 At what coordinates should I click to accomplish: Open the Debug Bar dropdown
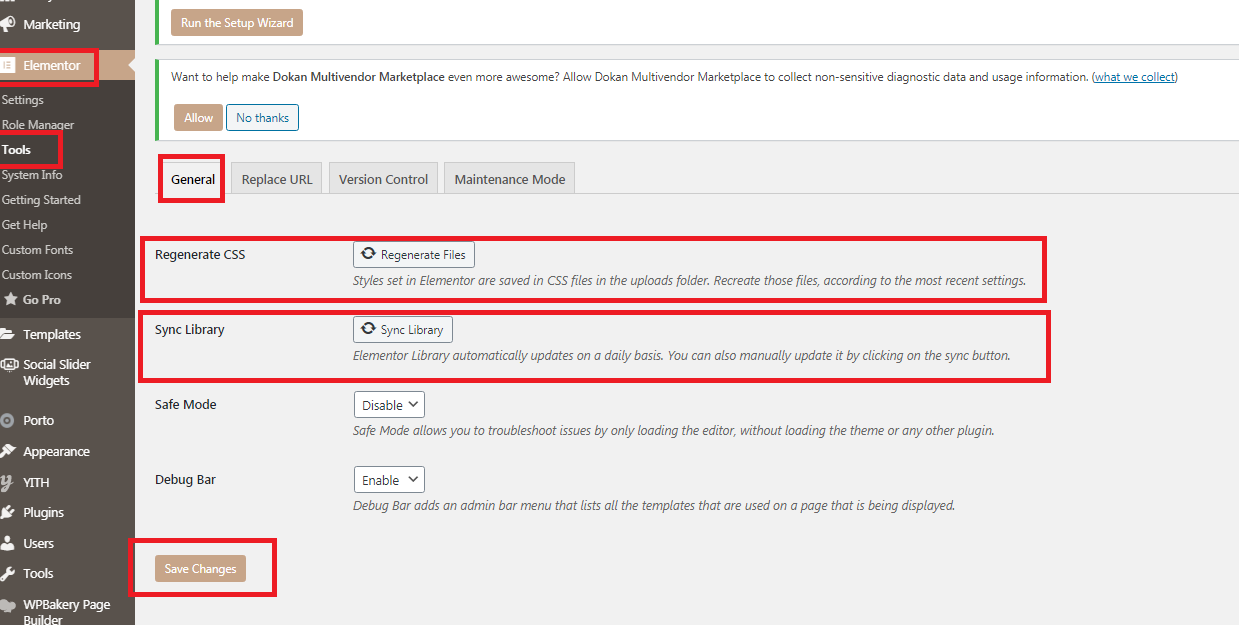pyautogui.click(x=389, y=480)
